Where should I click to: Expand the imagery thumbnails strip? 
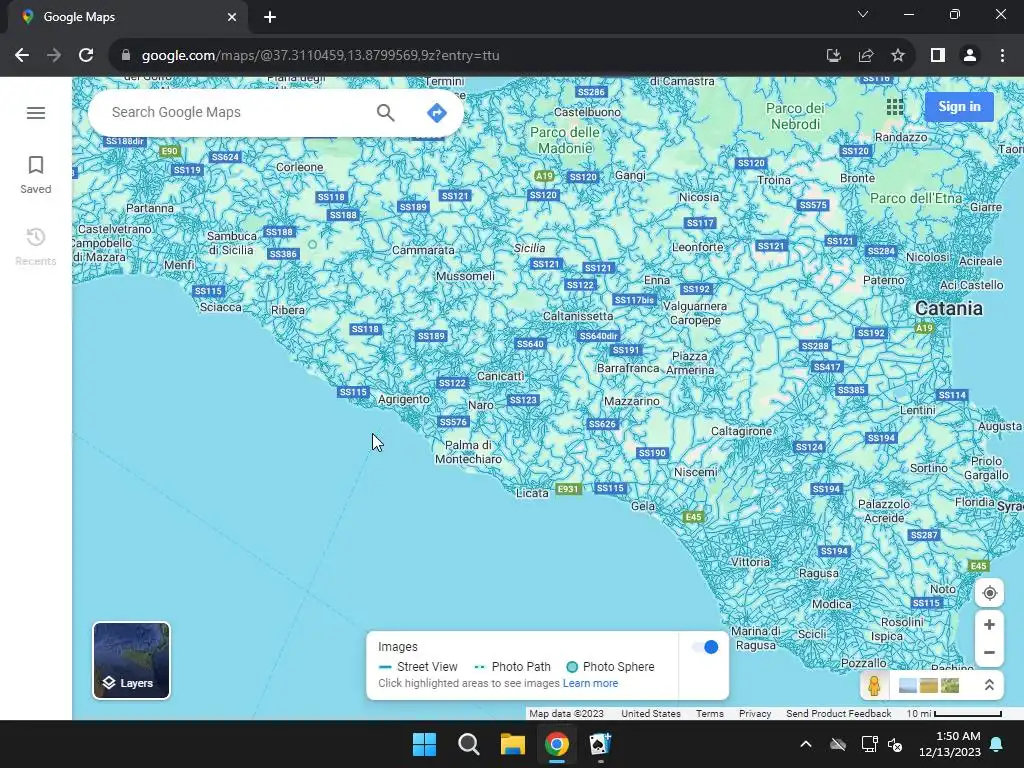tap(989, 686)
